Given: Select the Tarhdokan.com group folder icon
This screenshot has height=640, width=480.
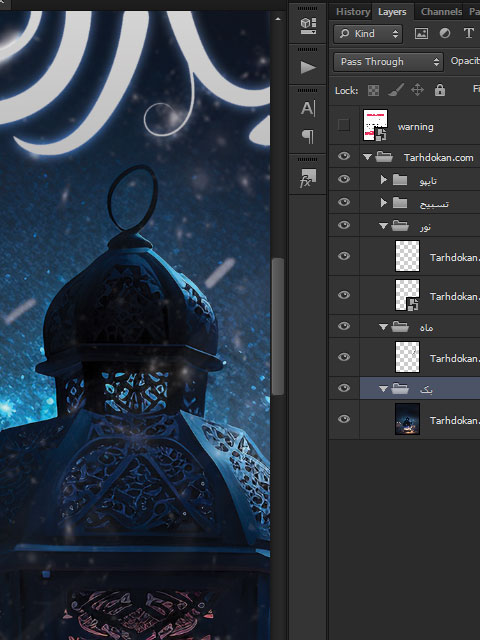Looking at the screenshot, I should [384, 157].
